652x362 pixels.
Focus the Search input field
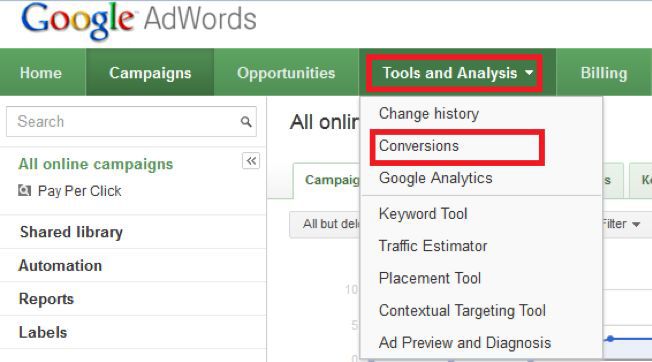pyautogui.click(x=131, y=122)
